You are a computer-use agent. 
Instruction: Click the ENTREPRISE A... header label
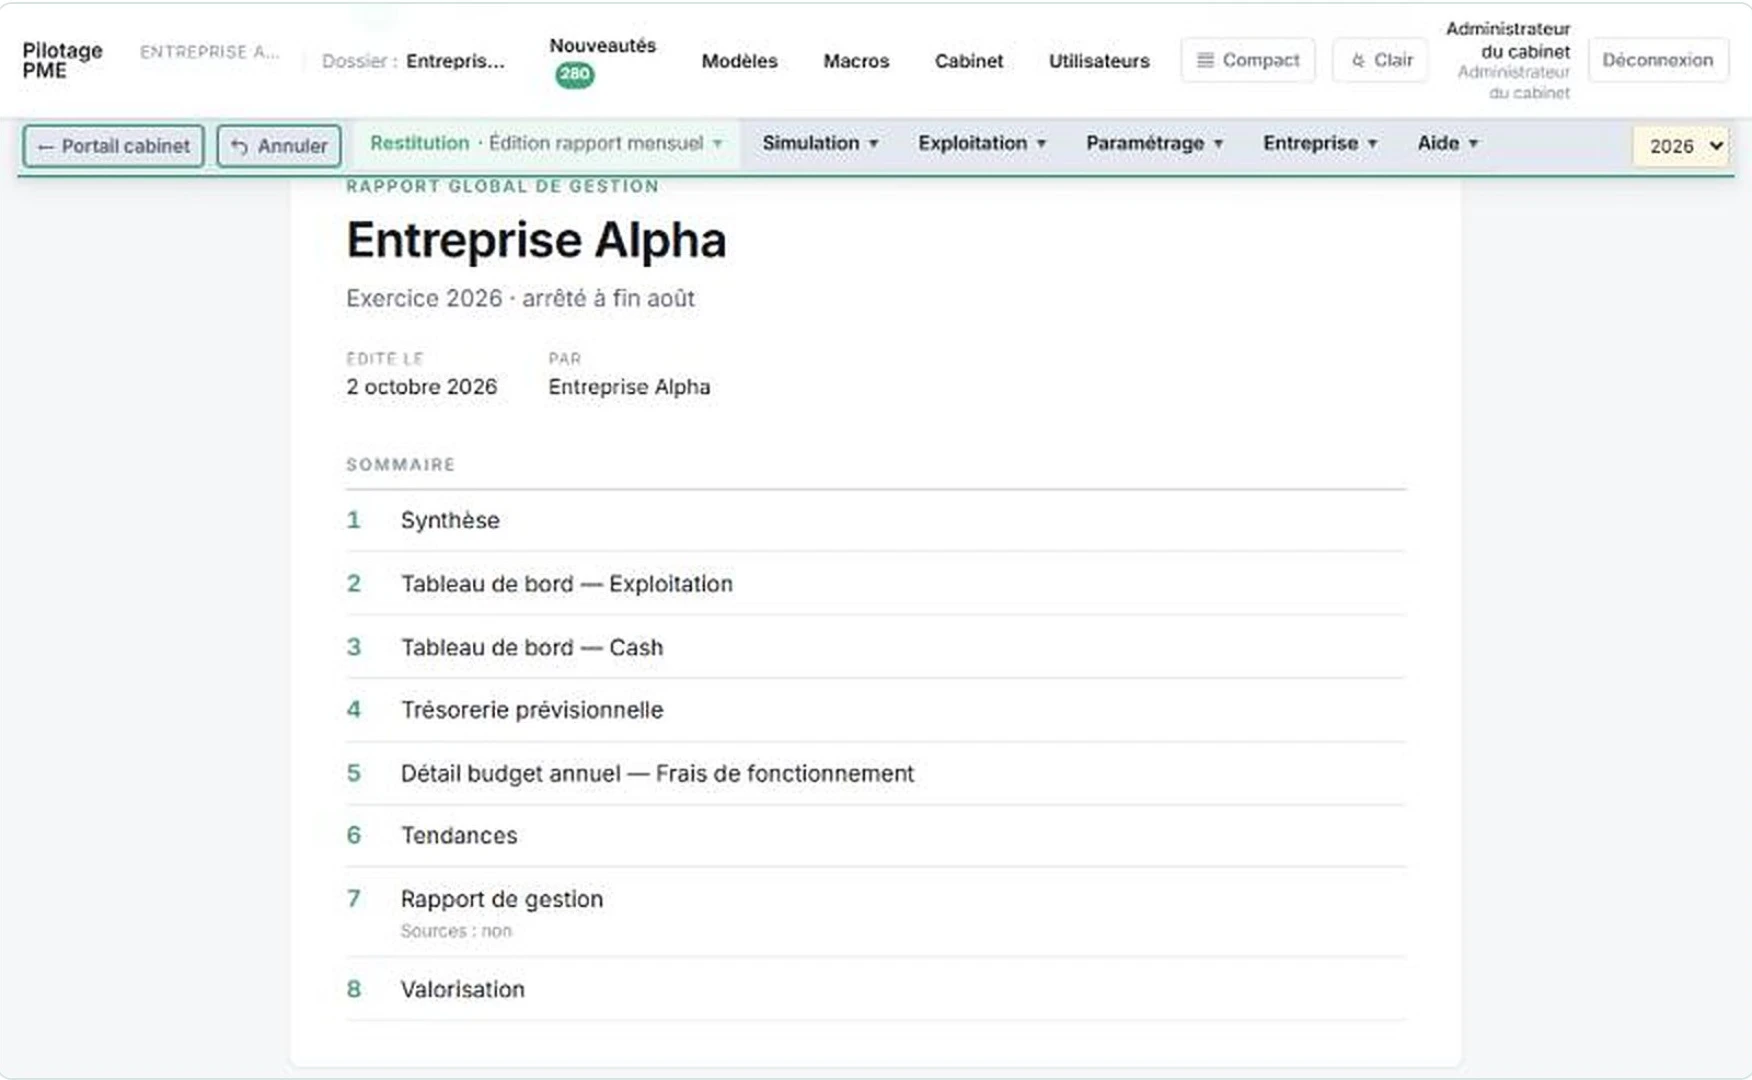[x=209, y=52]
